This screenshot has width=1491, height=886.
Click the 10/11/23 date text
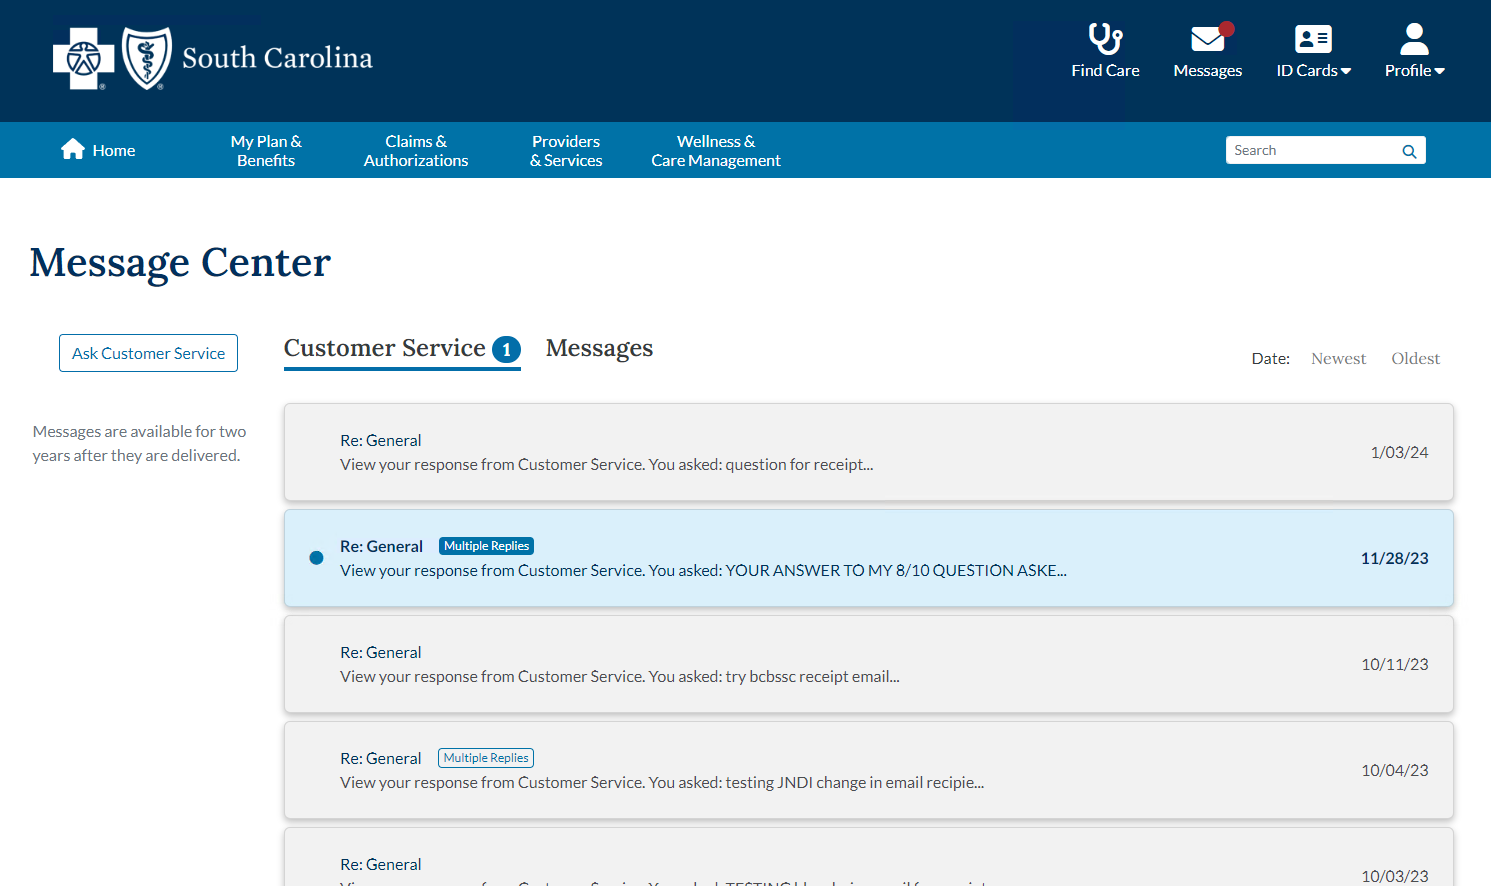coord(1394,665)
